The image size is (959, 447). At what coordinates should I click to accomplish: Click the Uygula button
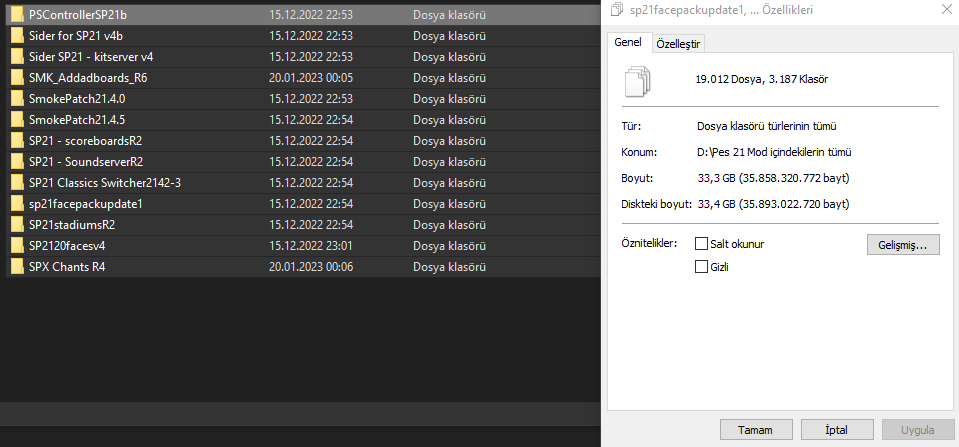[917, 430]
